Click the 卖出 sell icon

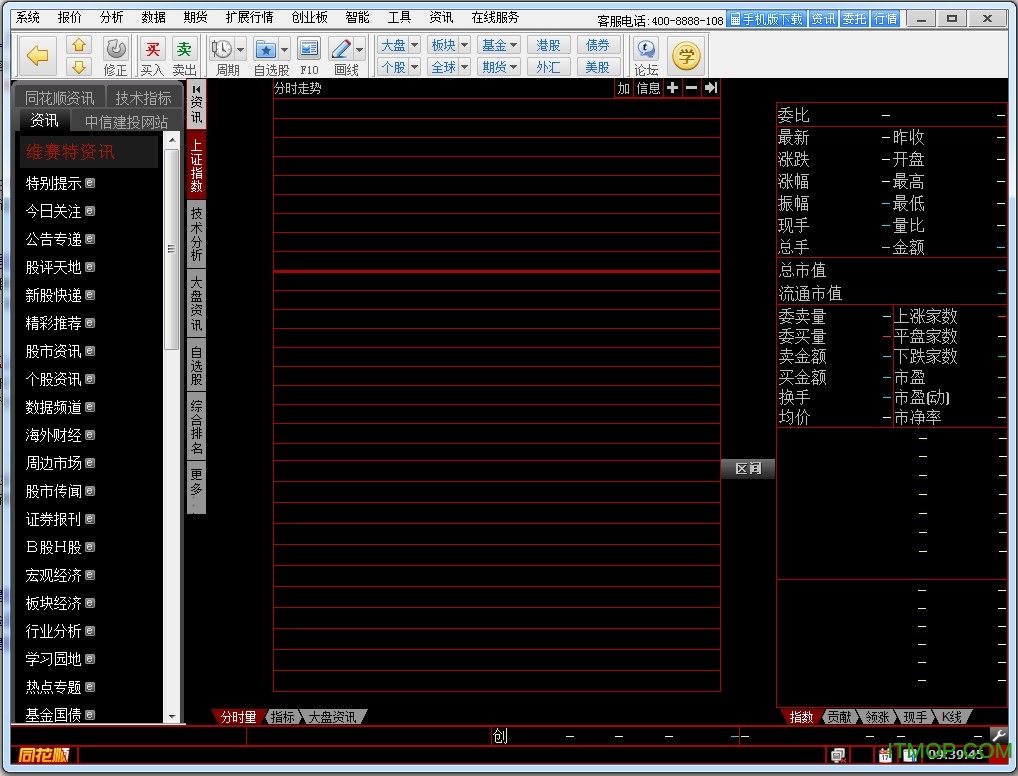point(184,50)
